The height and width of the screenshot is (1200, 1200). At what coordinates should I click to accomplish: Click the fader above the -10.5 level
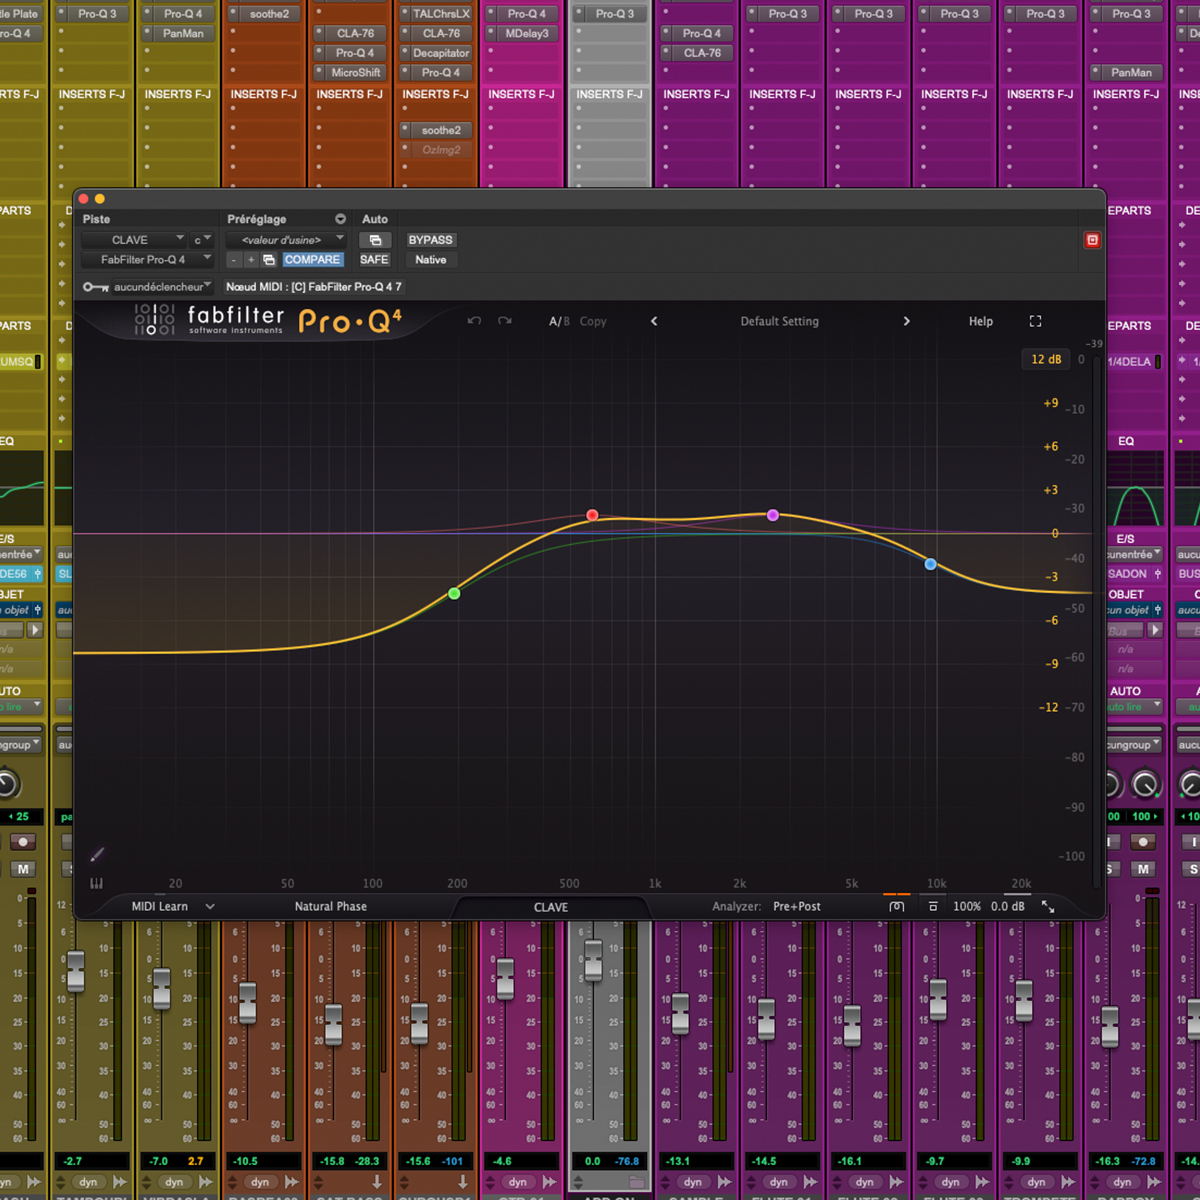(247, 1003)
